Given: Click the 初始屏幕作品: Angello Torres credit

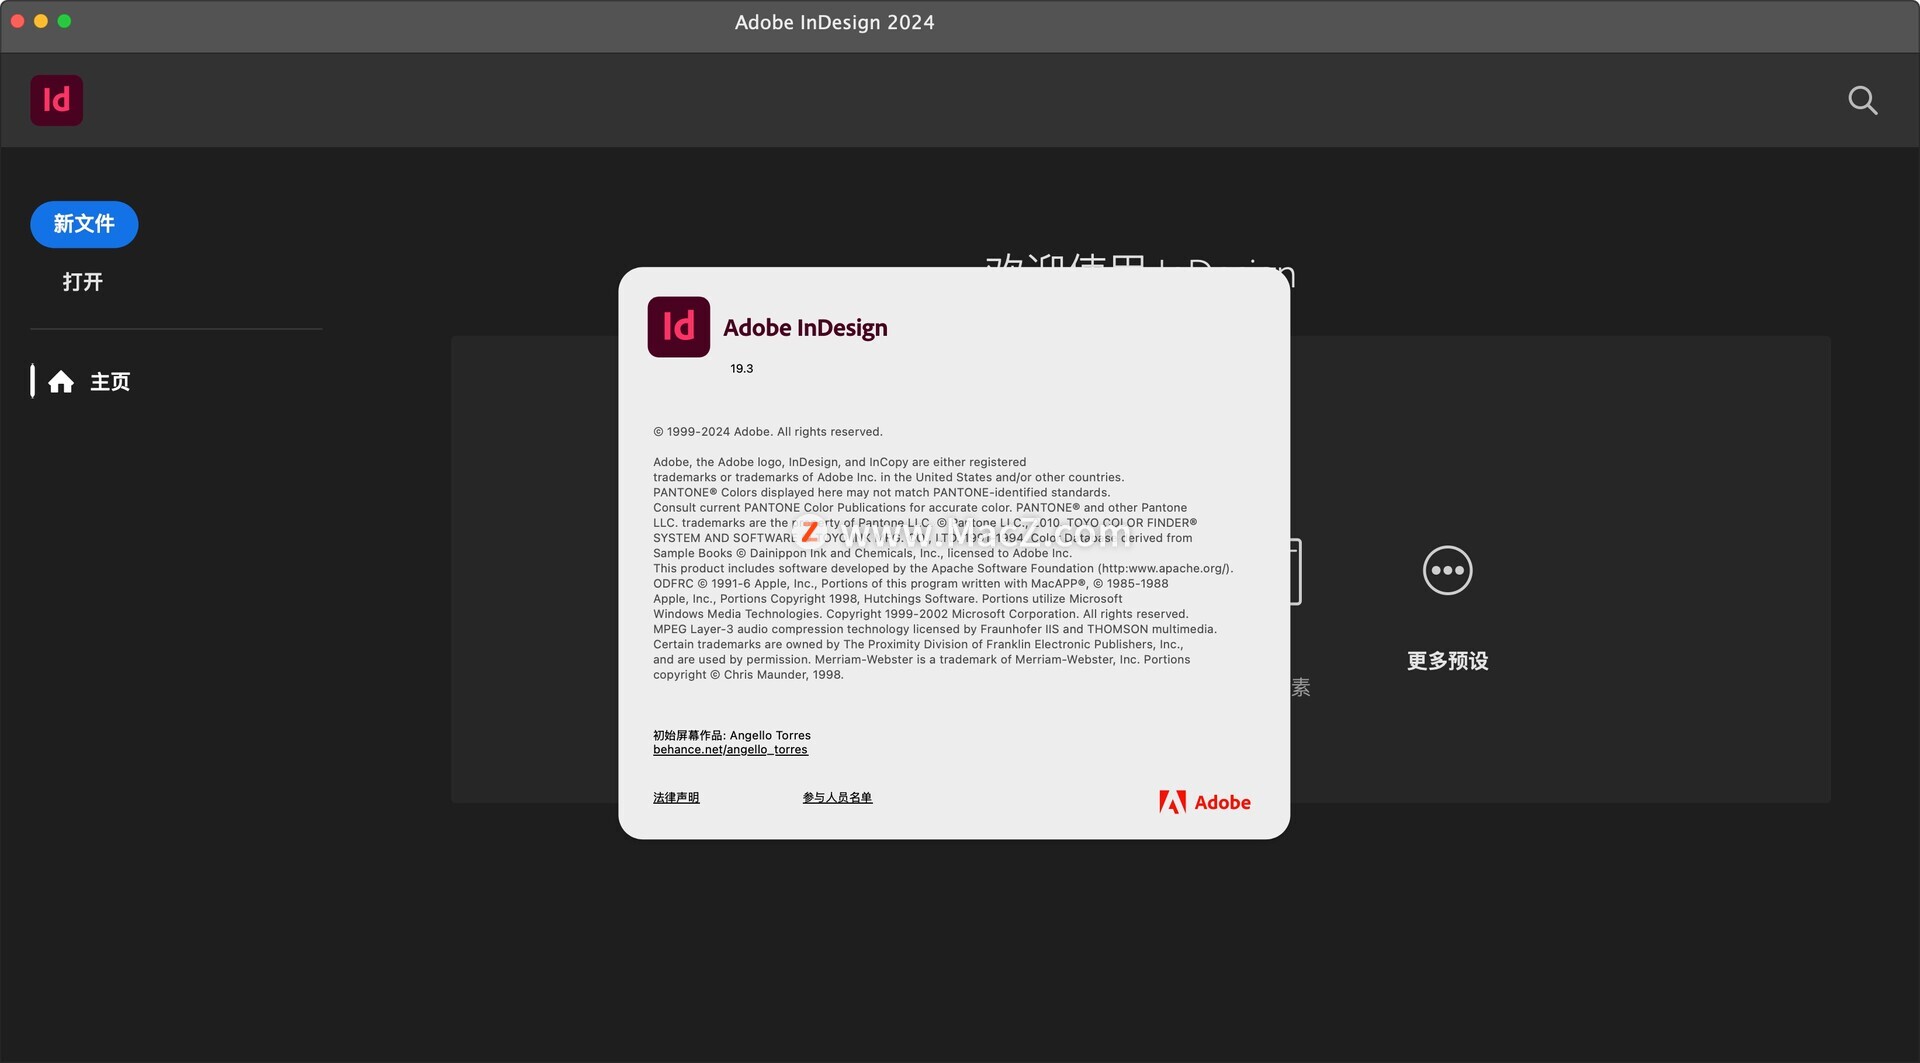Looking at the screenshot, I should point(732,735).
